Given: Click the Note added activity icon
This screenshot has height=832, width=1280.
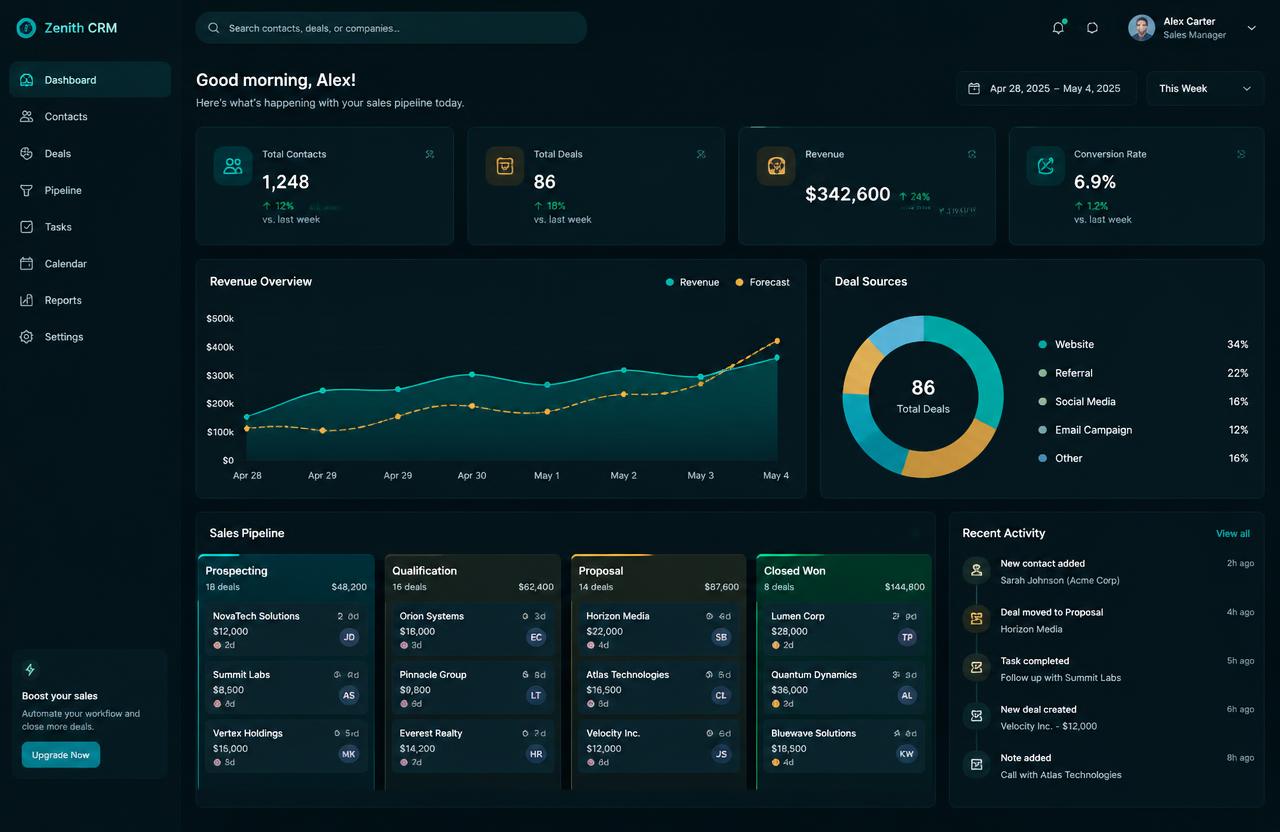Looking at the screenshot, I should coord(977,764).
